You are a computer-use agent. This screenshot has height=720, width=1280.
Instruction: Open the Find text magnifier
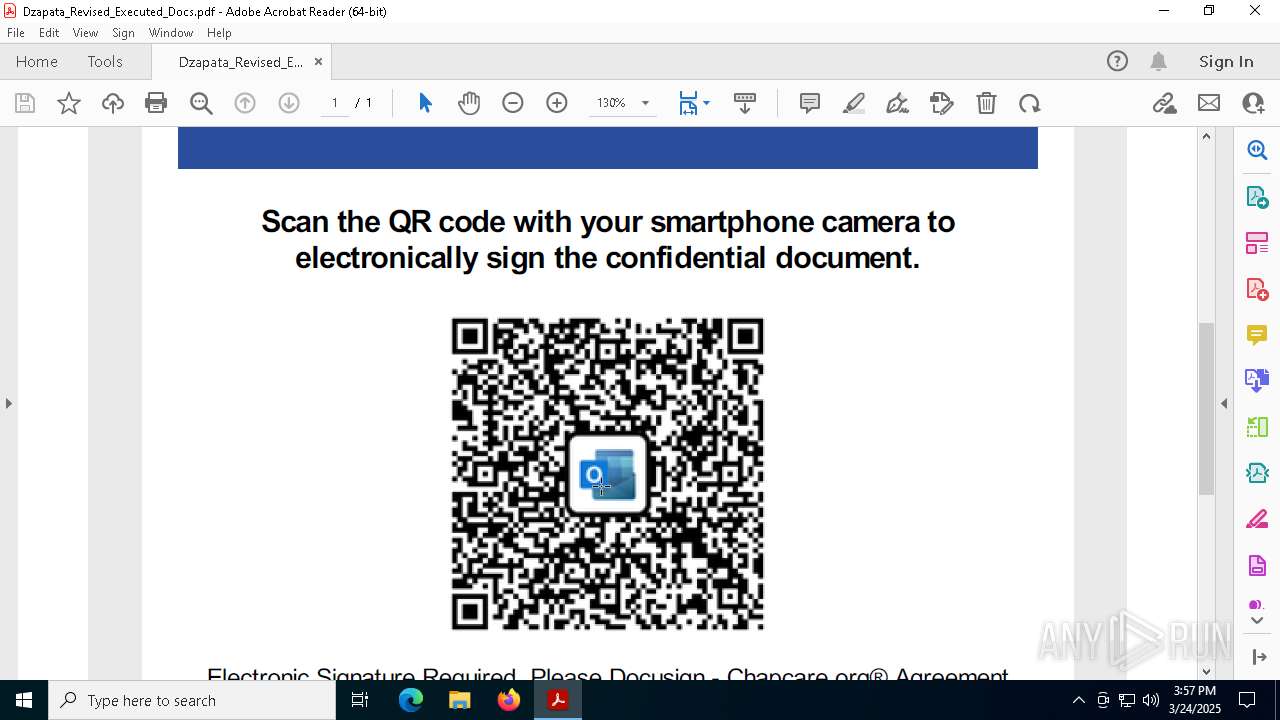coord(201,103)
